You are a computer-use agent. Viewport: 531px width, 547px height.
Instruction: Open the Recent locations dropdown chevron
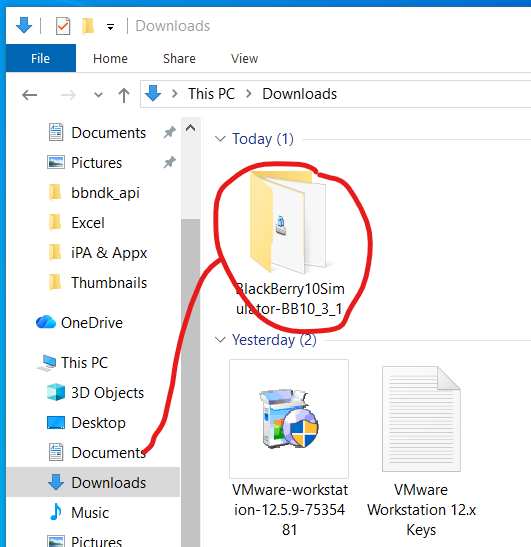pos(99,95)
